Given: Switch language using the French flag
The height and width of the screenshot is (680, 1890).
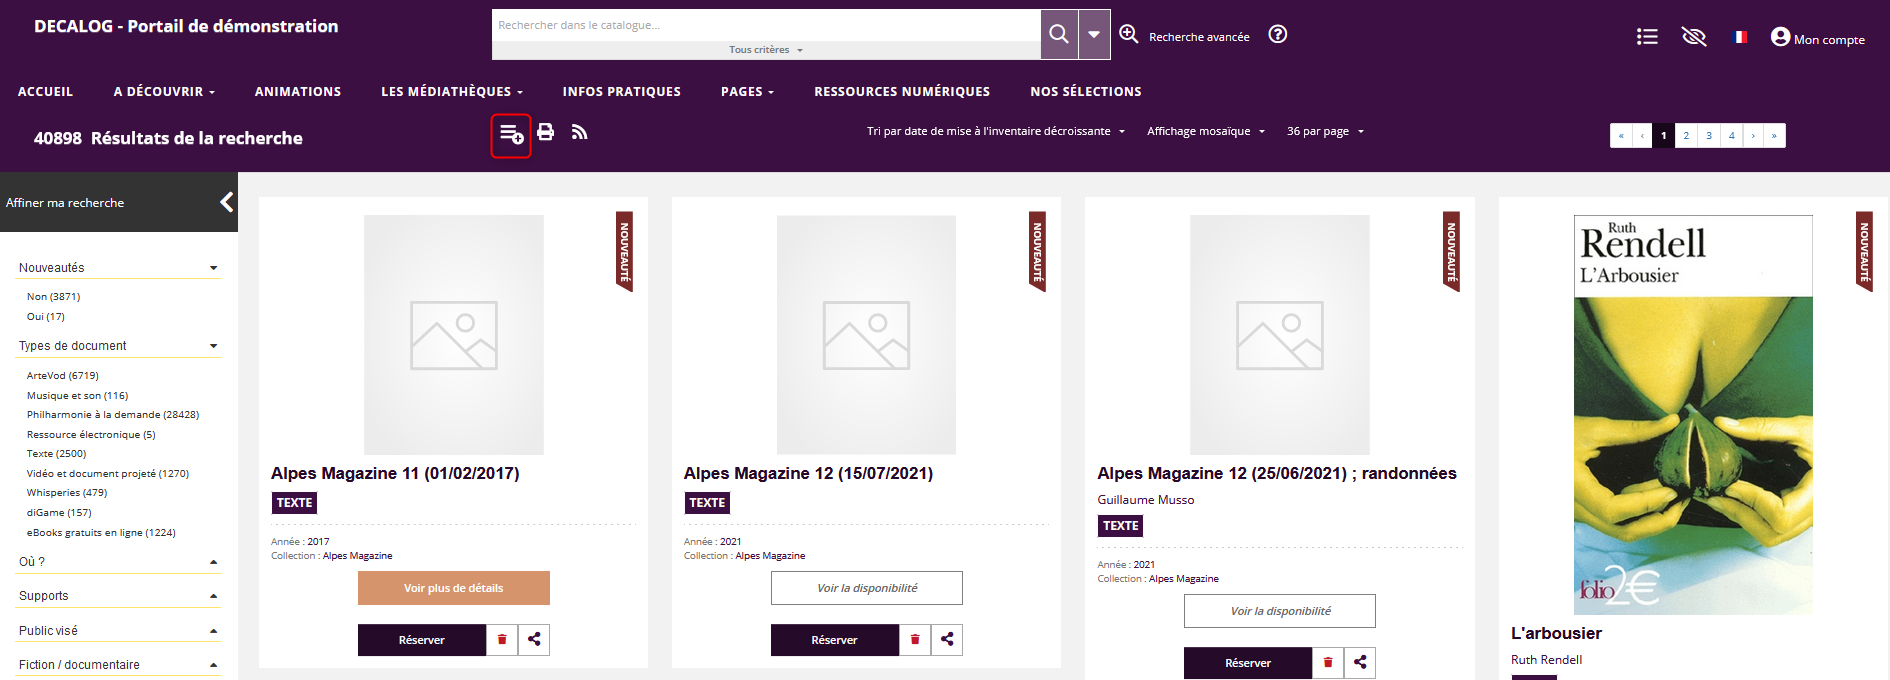Looking at the screenshot, I should click(x=1740, y=37).
